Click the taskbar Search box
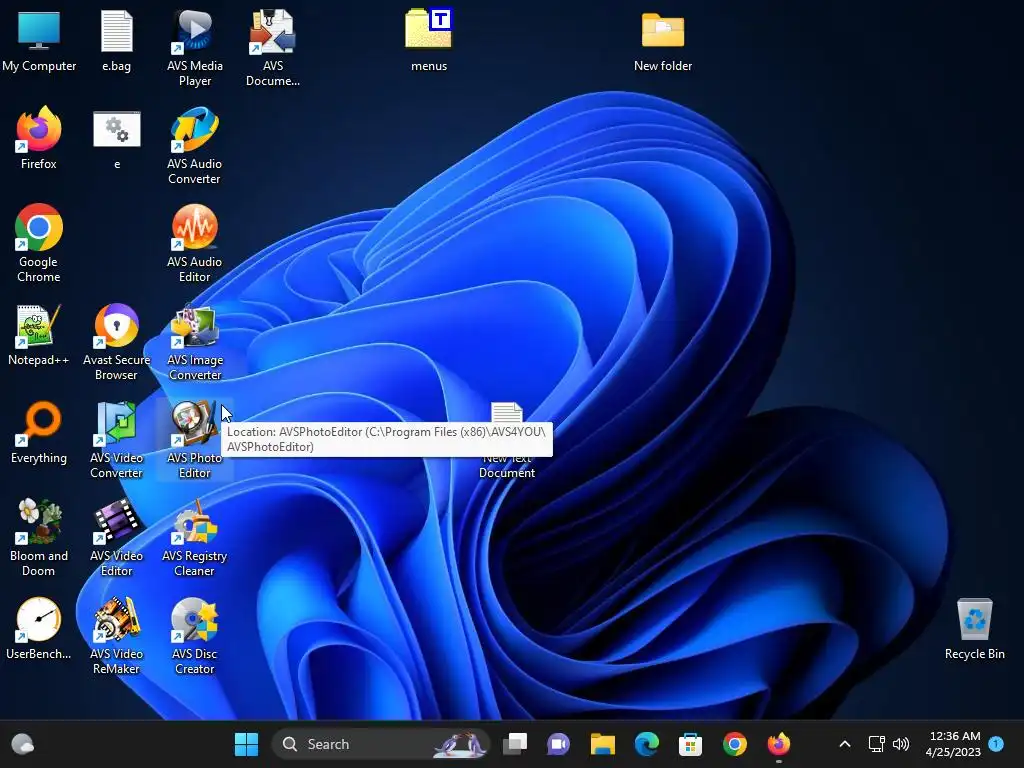The height and width of the screenshot is (768, 1024). coord(381,744)
